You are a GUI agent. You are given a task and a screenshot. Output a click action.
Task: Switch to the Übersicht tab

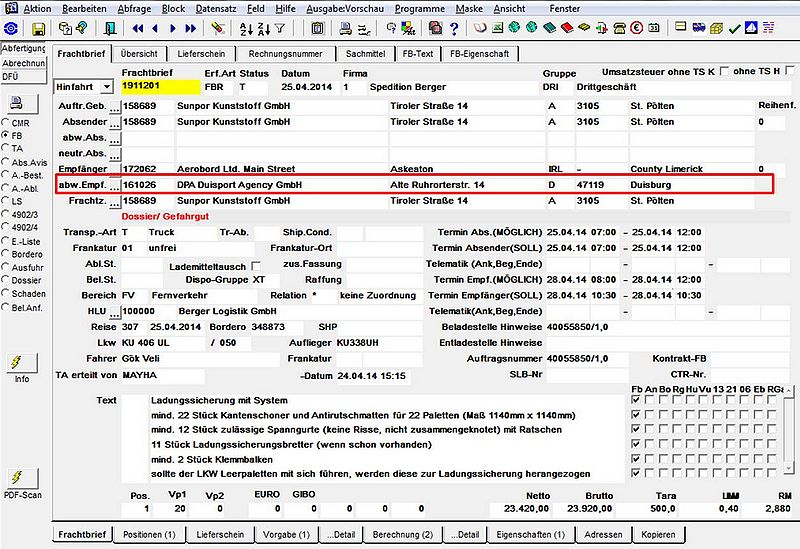tap(139, 54)
